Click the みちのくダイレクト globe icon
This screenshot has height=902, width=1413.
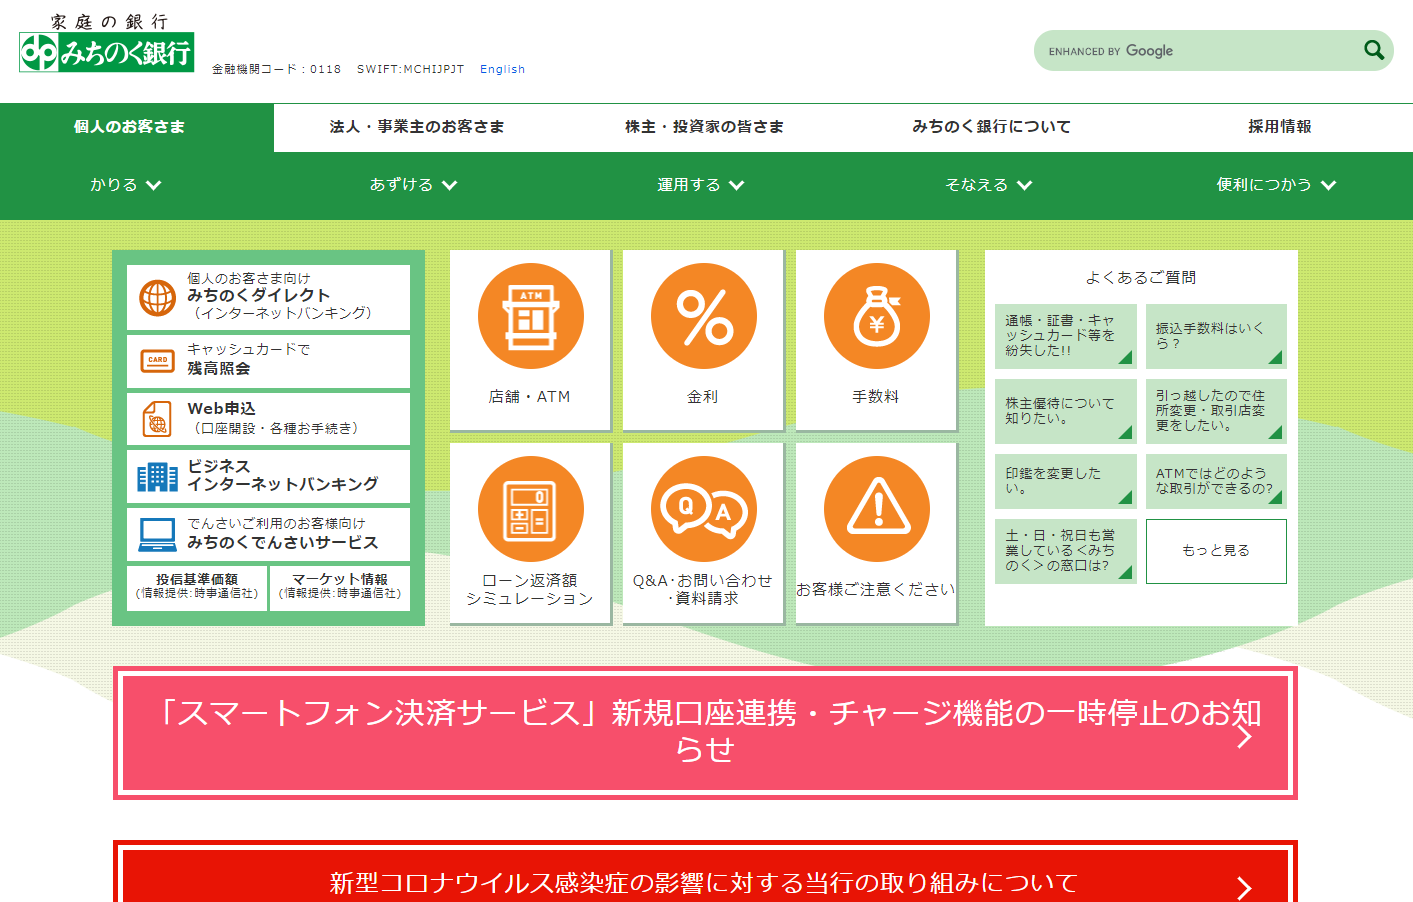click(x=158, y=297)
